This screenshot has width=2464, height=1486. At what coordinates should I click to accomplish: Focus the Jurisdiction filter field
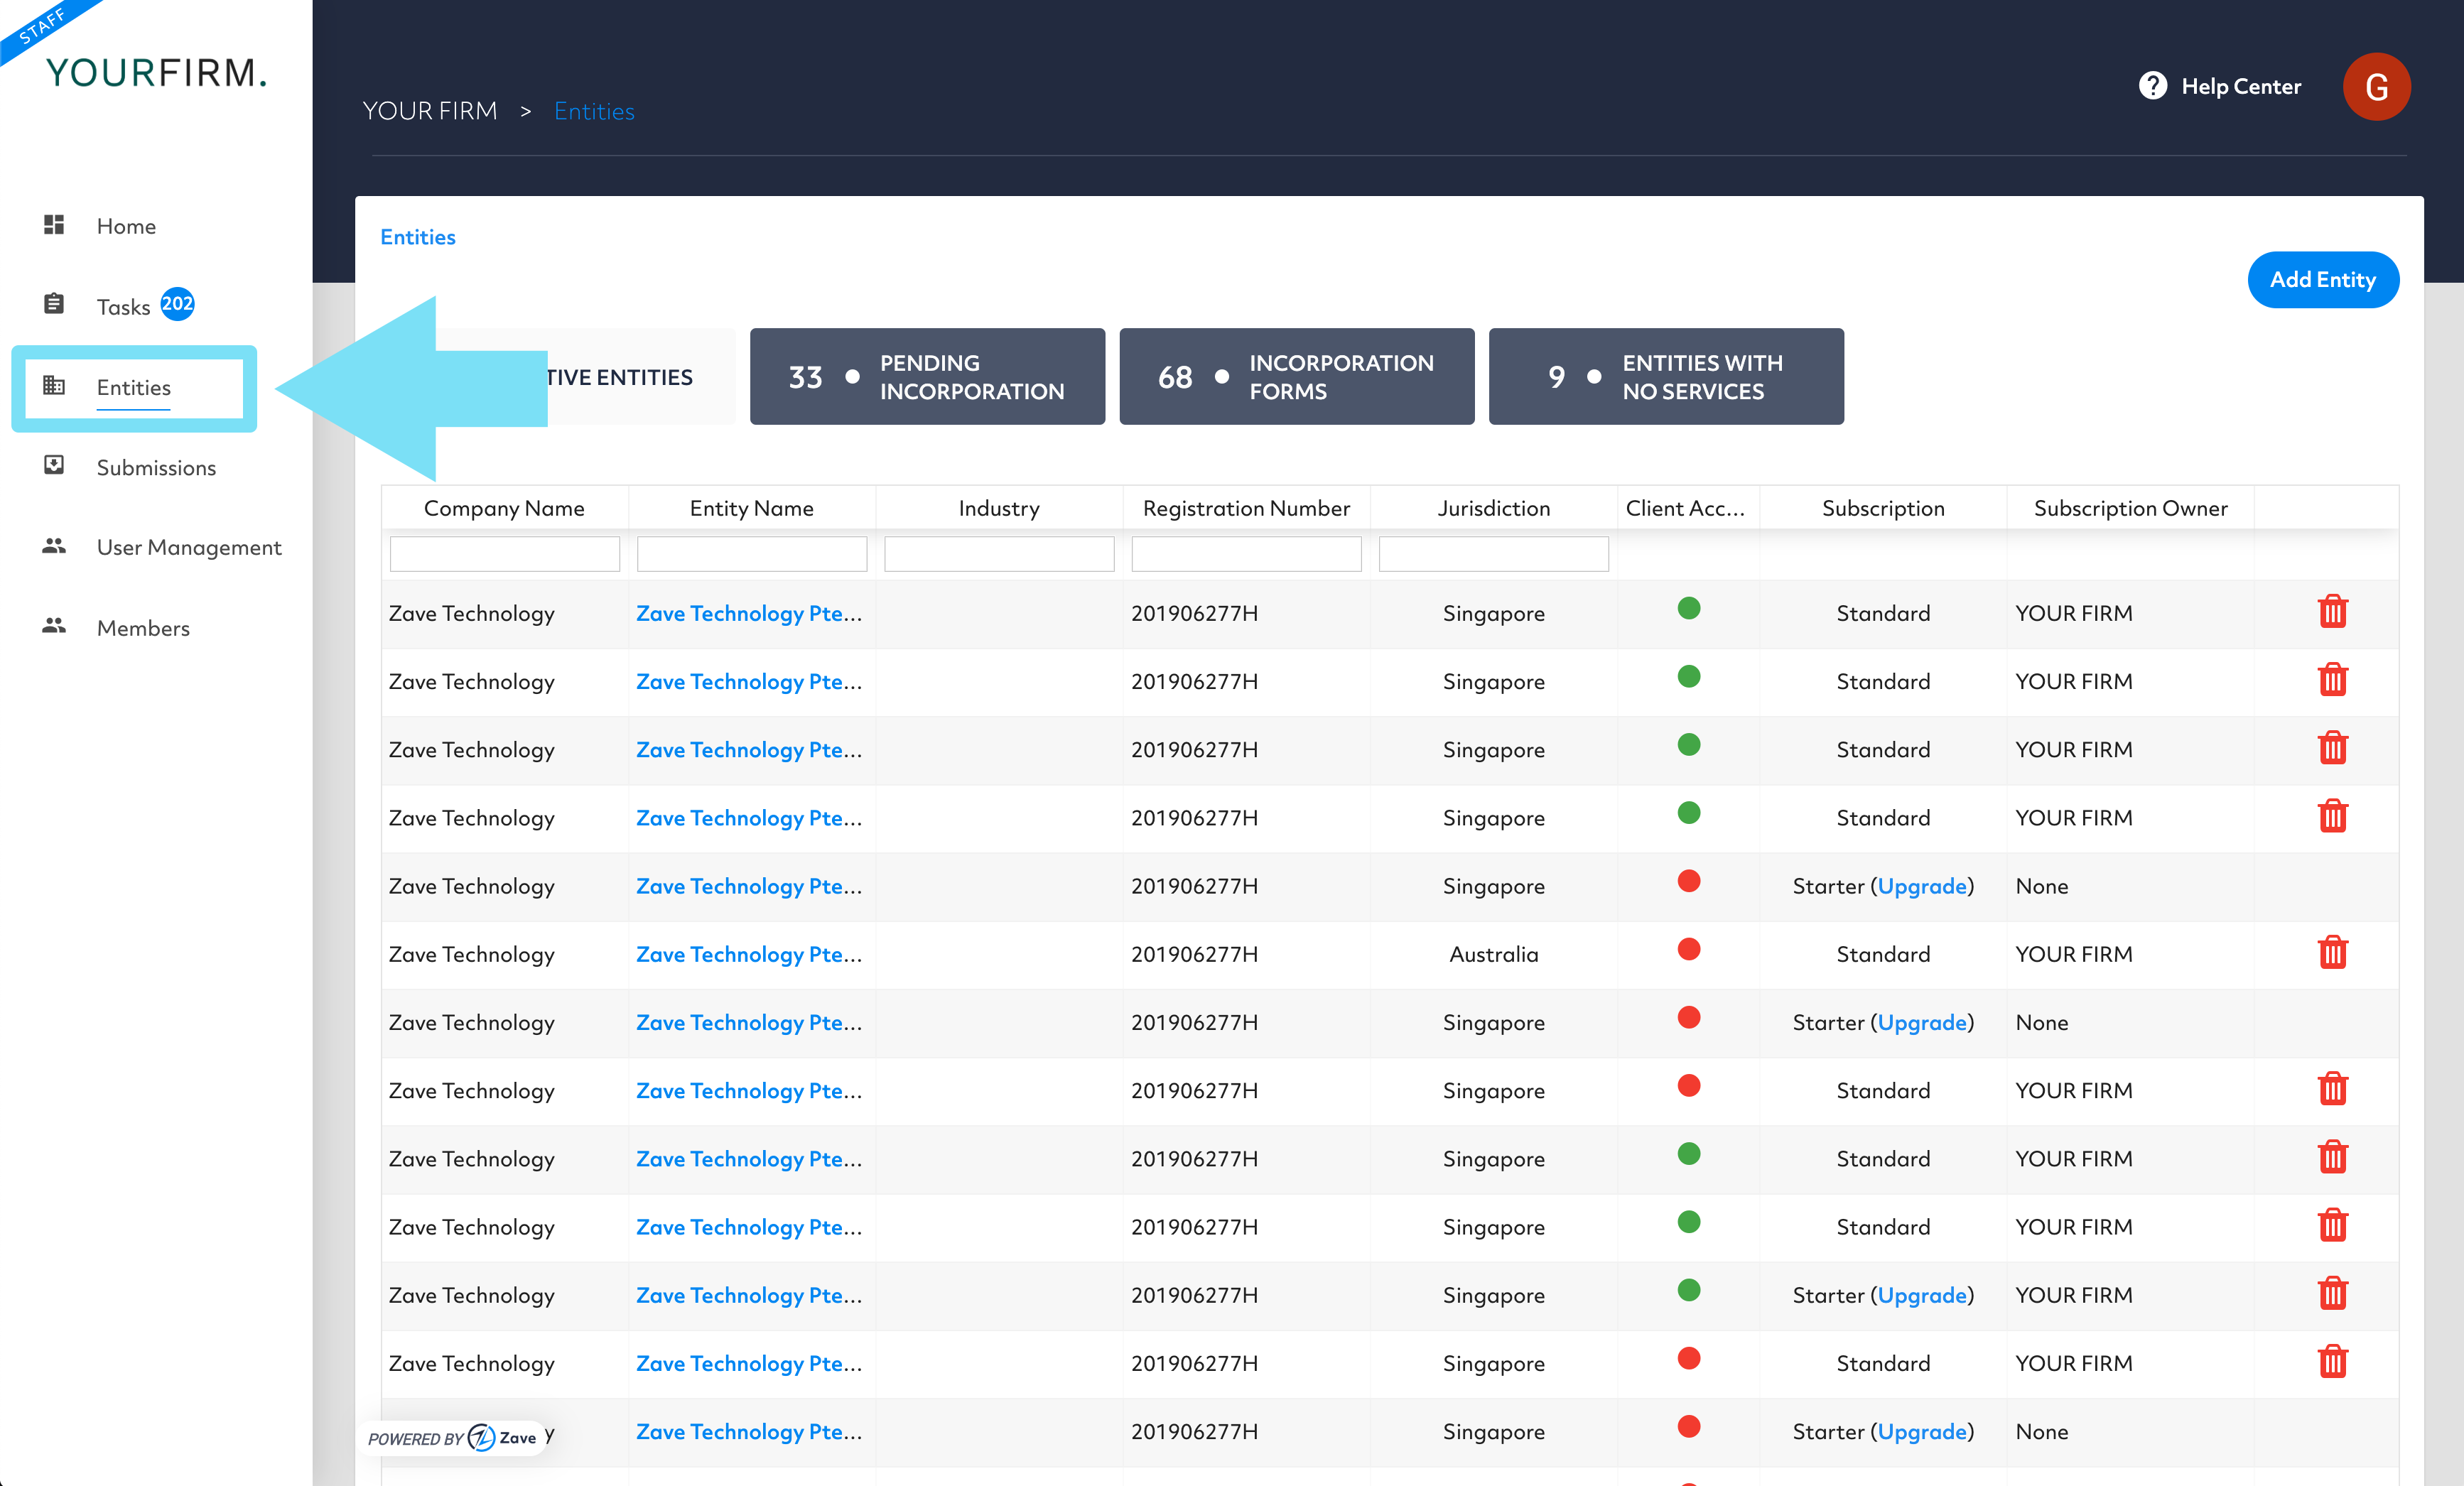[x=1493, y=554]
